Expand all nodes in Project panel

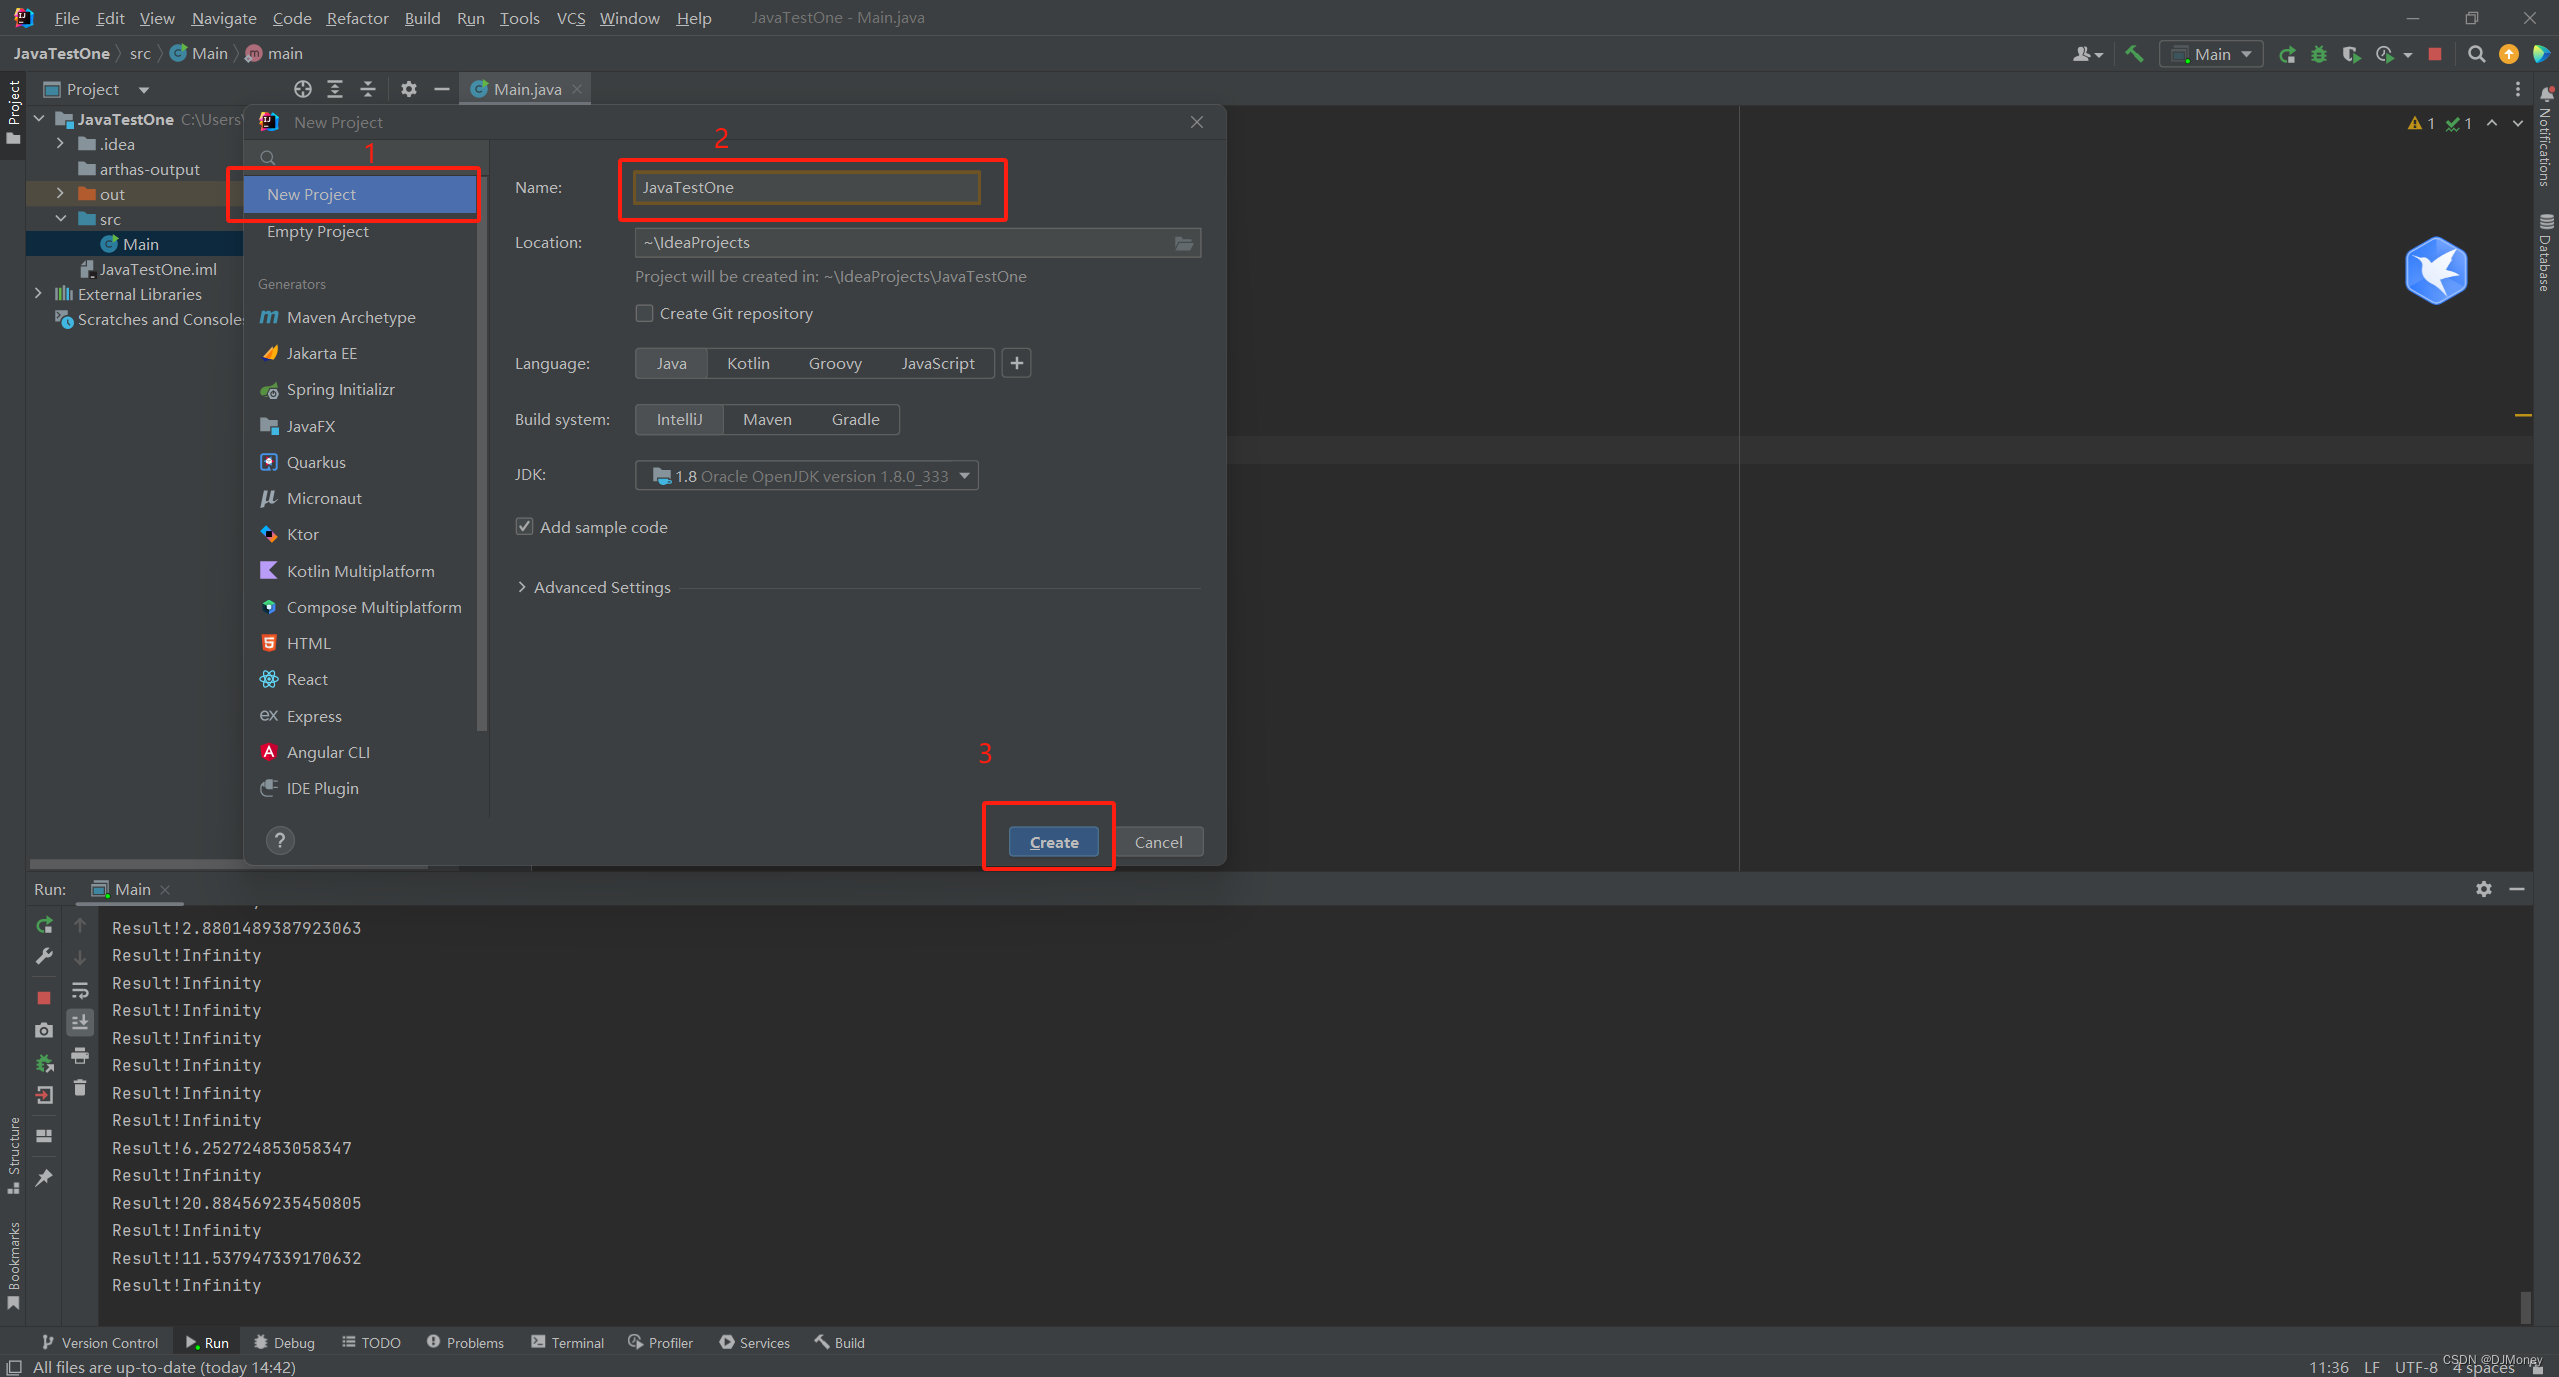[335, 89]
